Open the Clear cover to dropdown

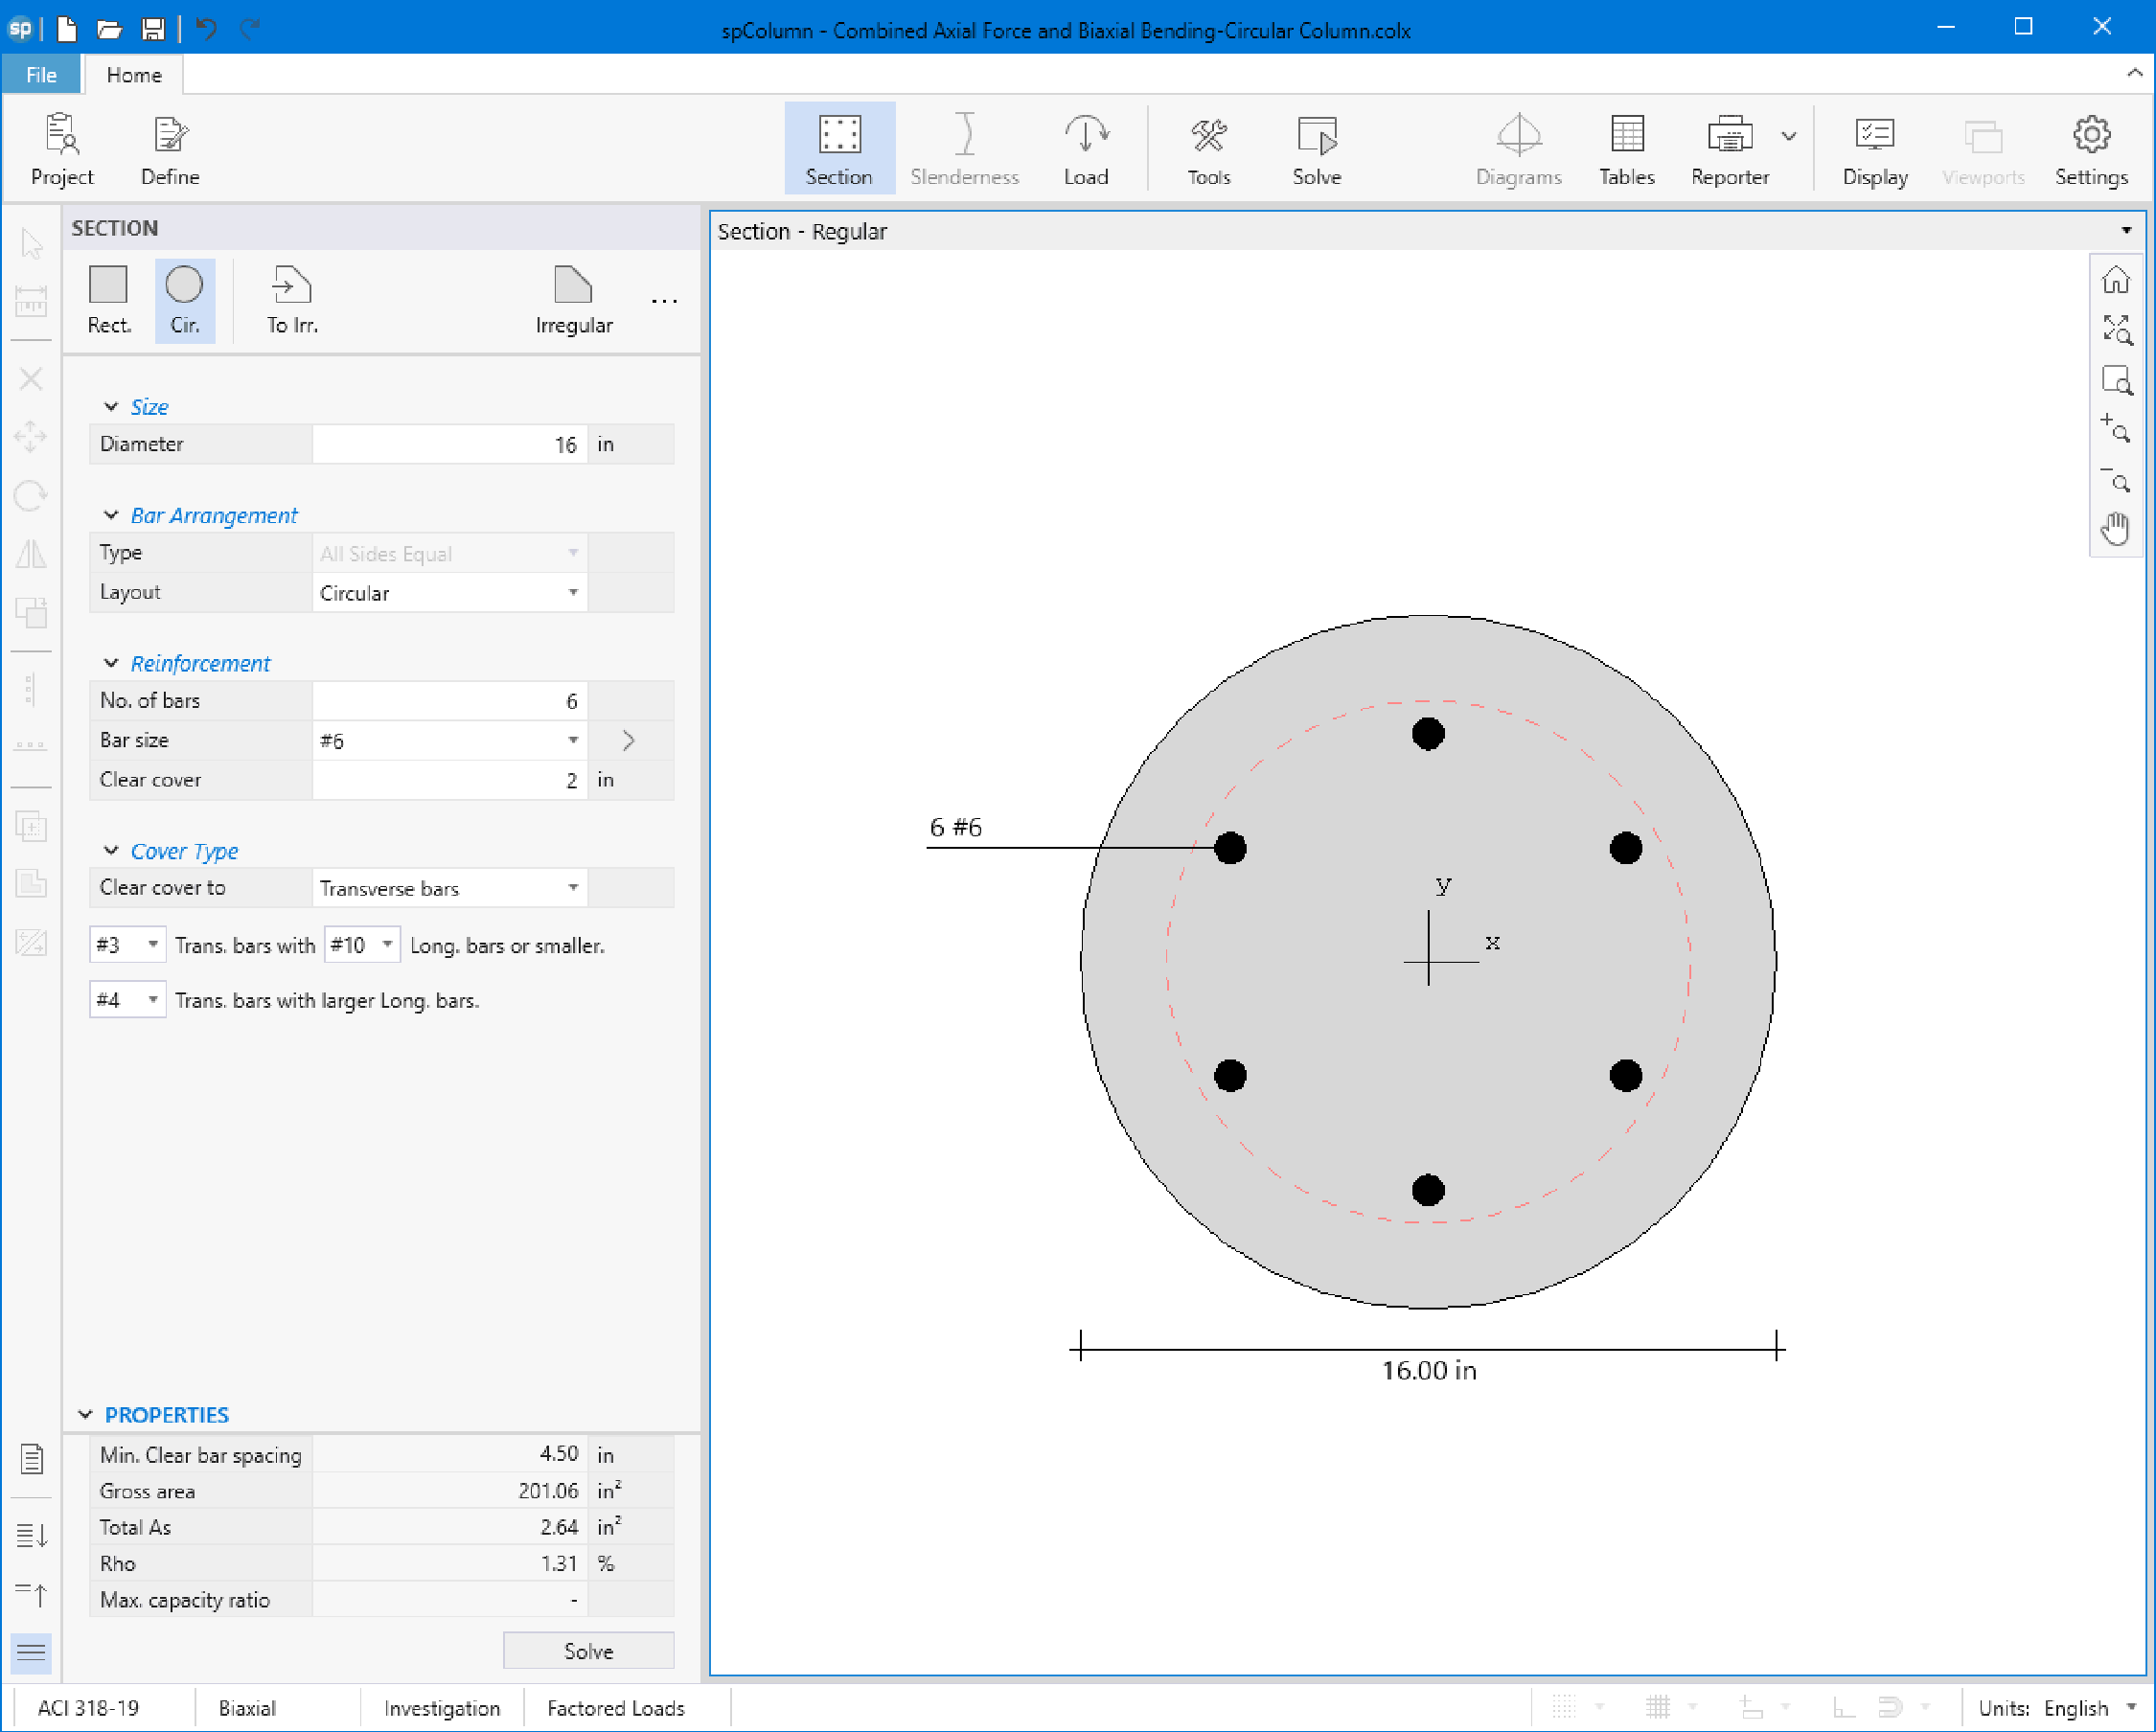449,888
